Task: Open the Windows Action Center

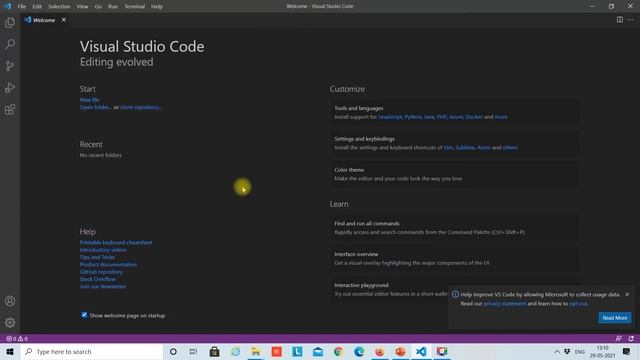Action: [627, 351]
